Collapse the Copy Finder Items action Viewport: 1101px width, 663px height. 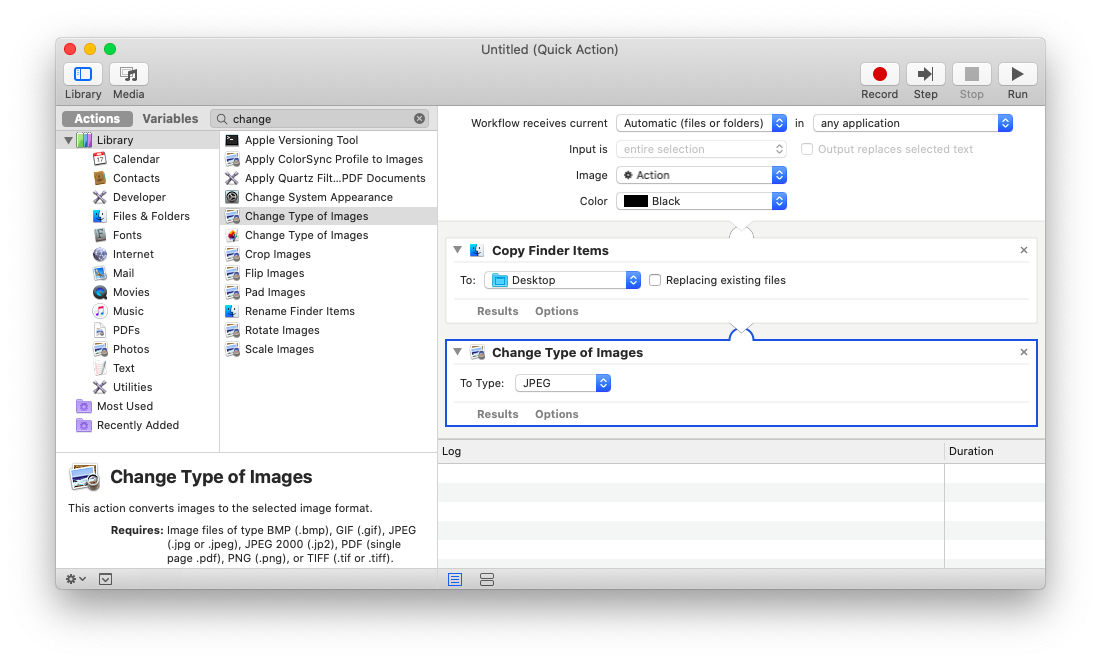tap(457, 250)
